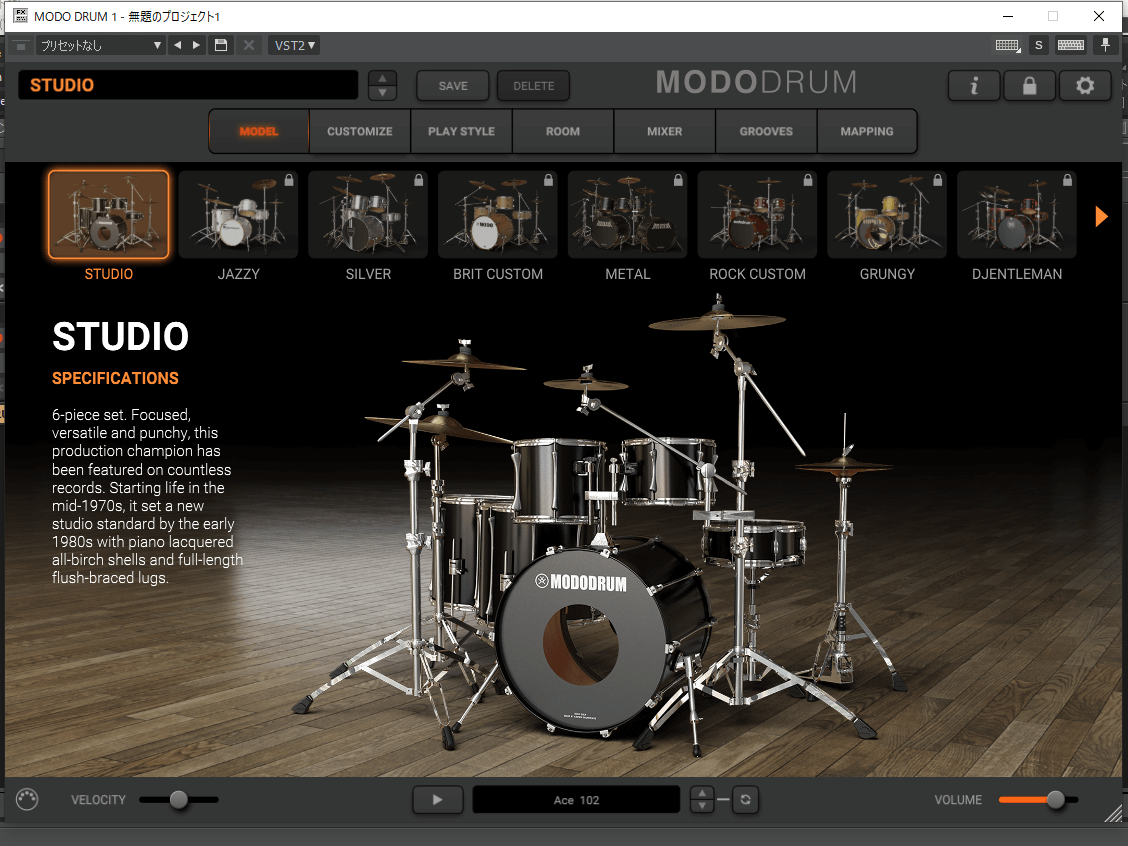Click the lock icon on JAZZY kit

pos(288,180)
